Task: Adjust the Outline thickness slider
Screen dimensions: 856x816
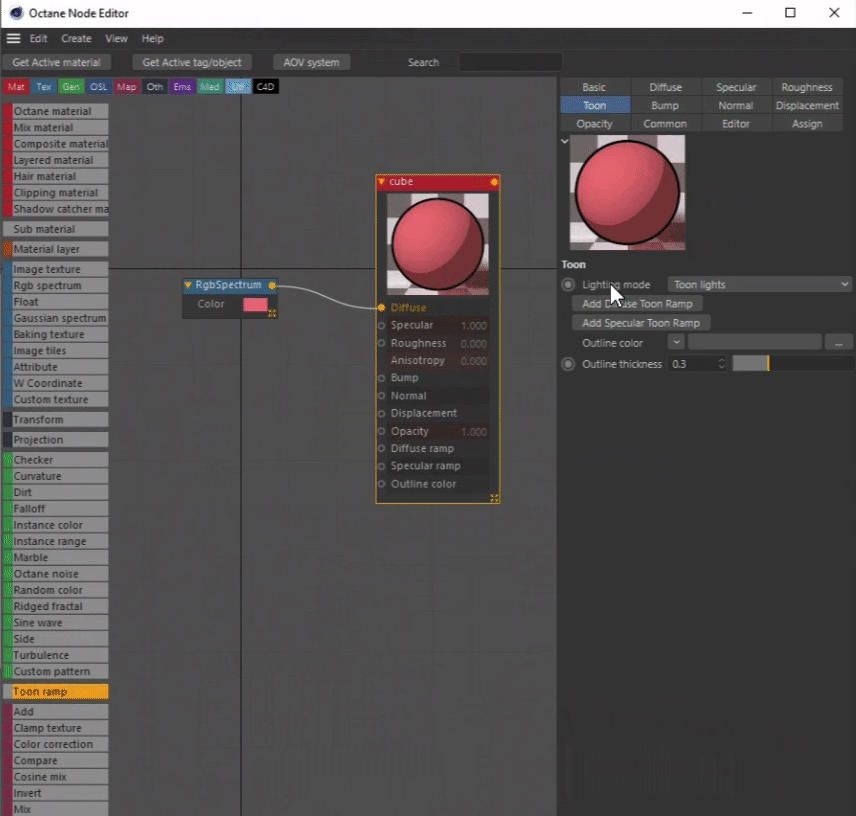Action: tap(792, 364)
